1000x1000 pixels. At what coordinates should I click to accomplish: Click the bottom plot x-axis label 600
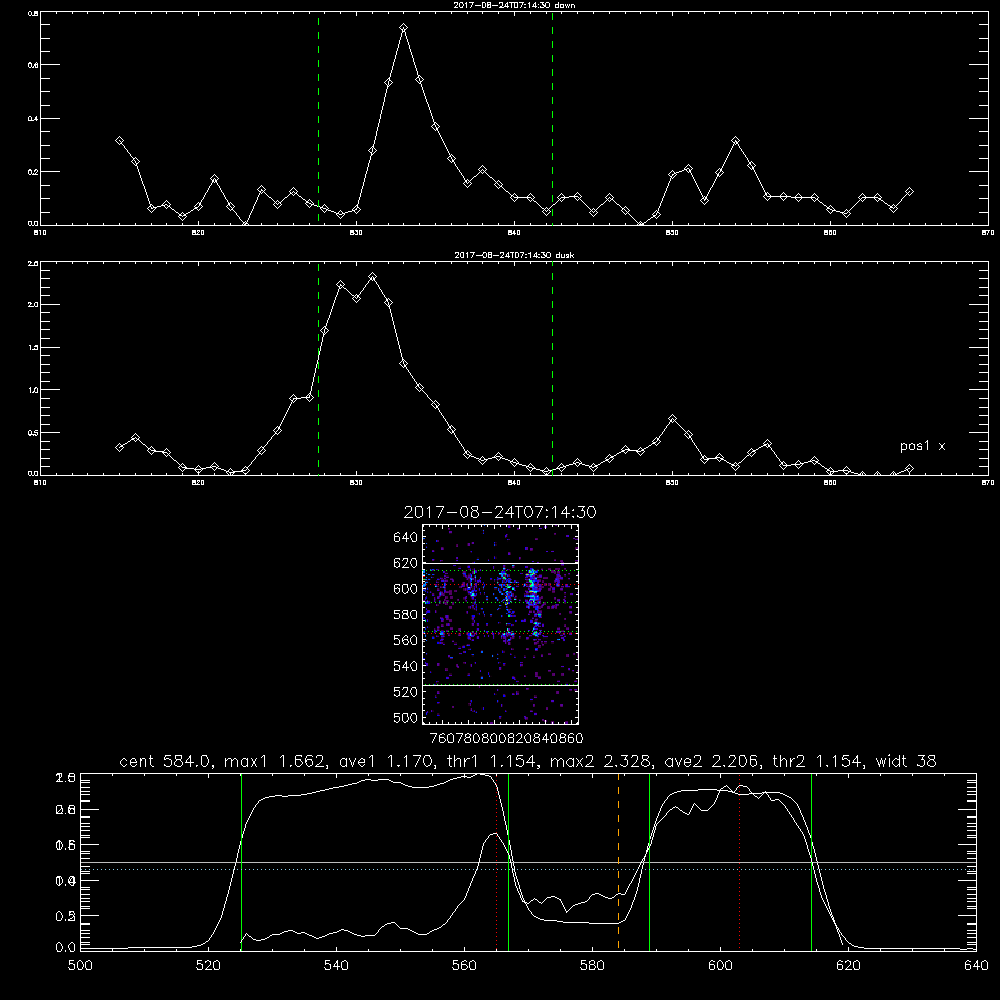(x=720, y=966)
